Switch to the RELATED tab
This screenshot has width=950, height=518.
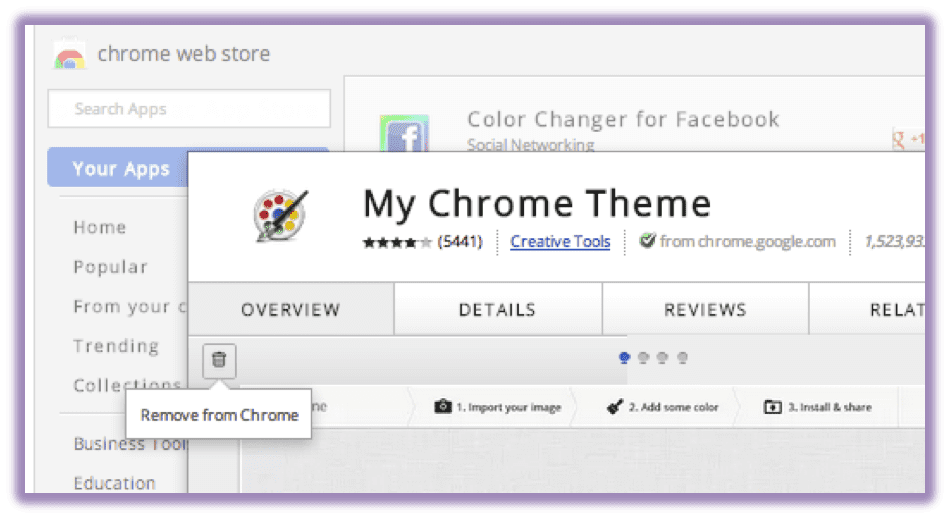[867, 309]
